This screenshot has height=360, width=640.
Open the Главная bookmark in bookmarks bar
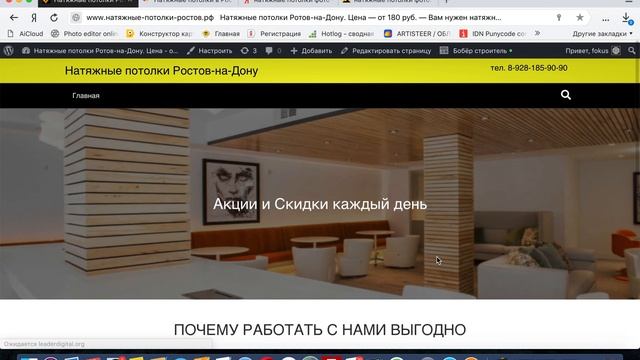click(221, 33)
